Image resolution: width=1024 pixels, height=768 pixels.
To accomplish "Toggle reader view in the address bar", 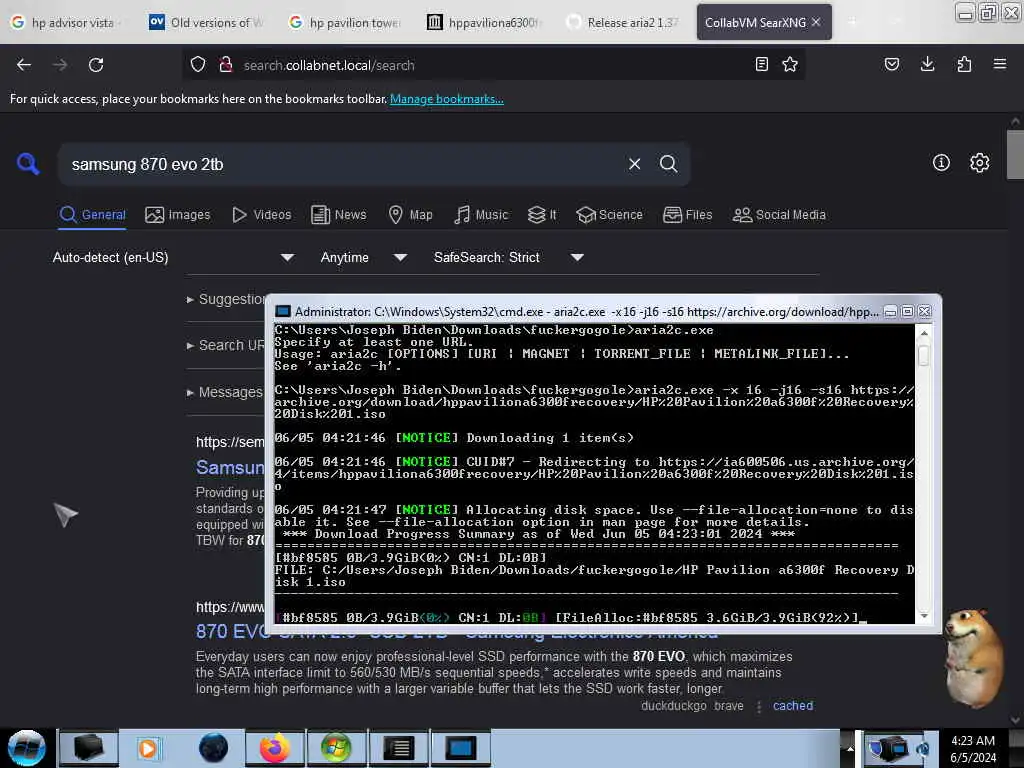I will 761,64.
